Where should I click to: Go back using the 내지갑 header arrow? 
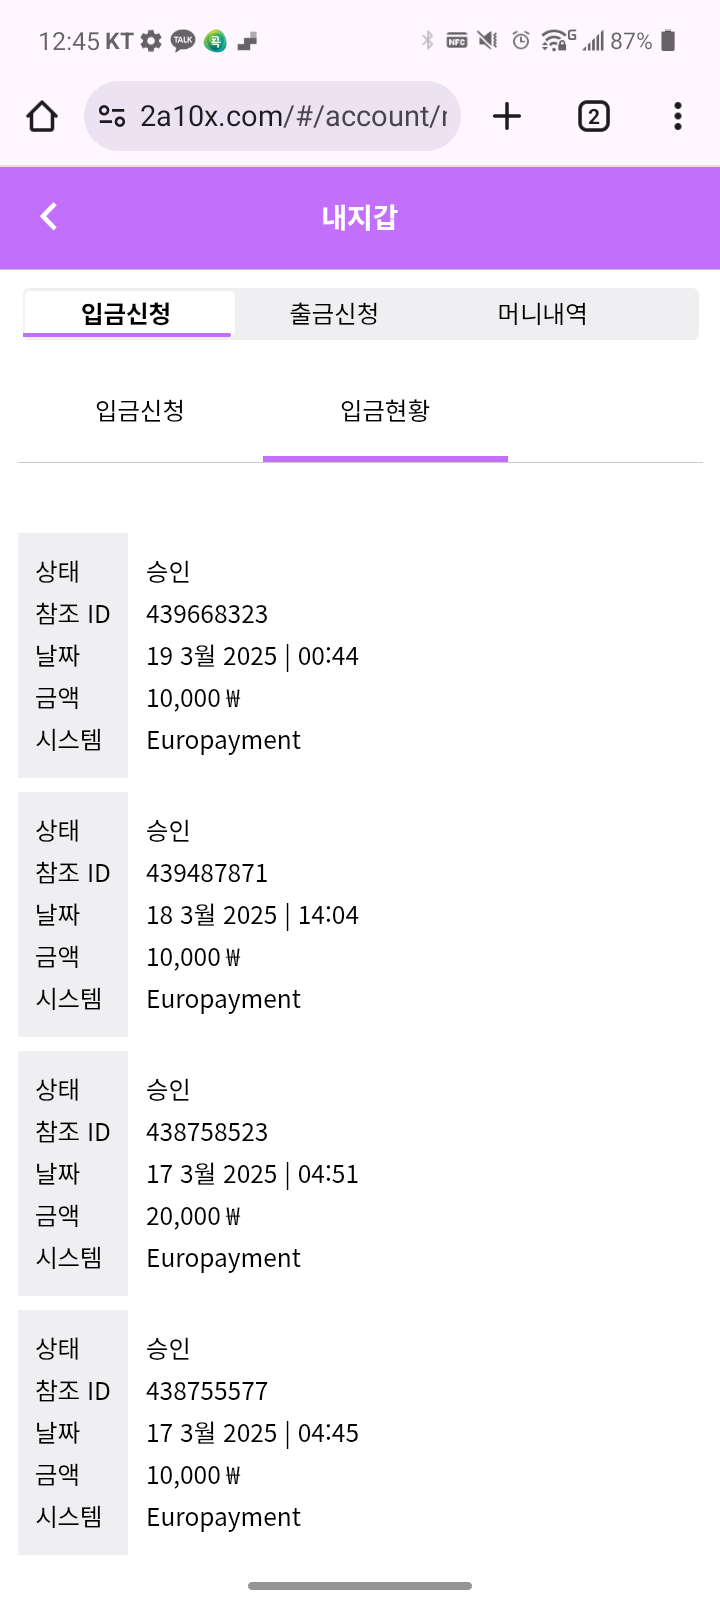(x=49, y=216)
